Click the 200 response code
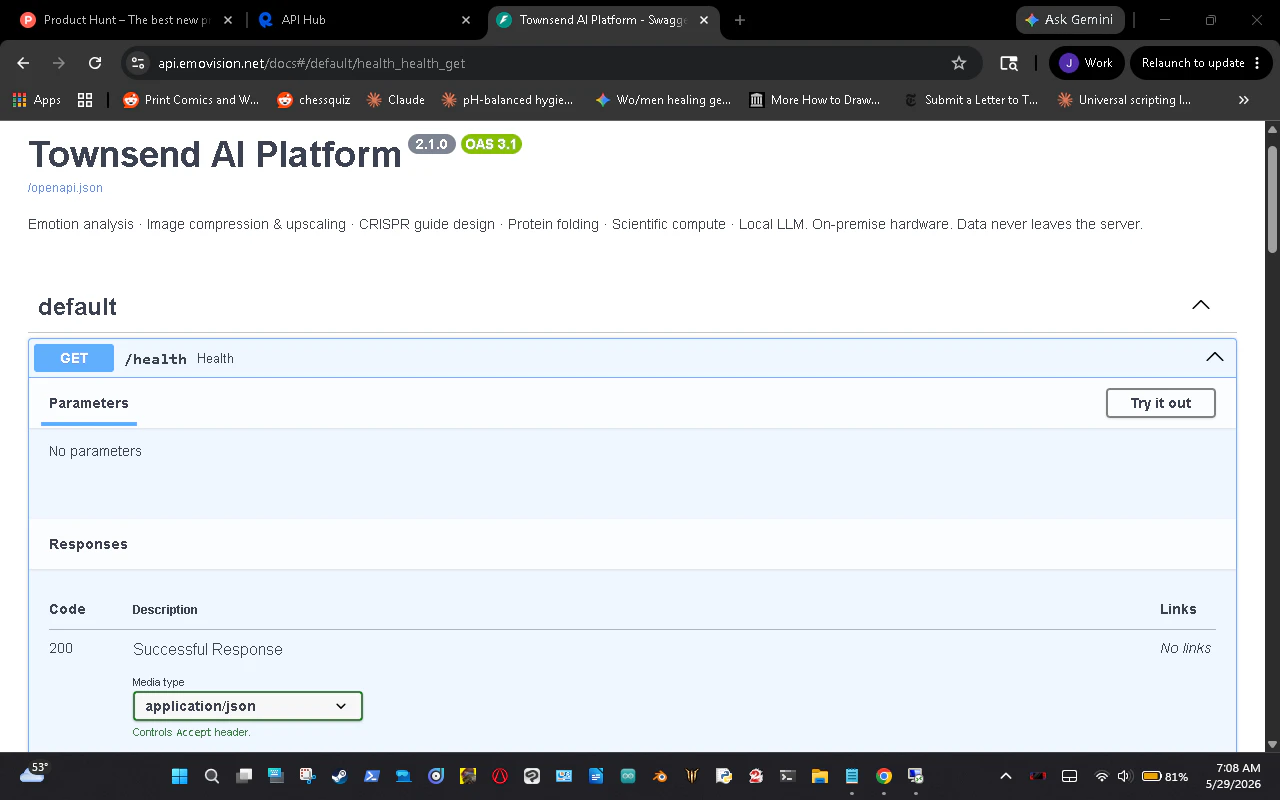 tap(61, 648)
